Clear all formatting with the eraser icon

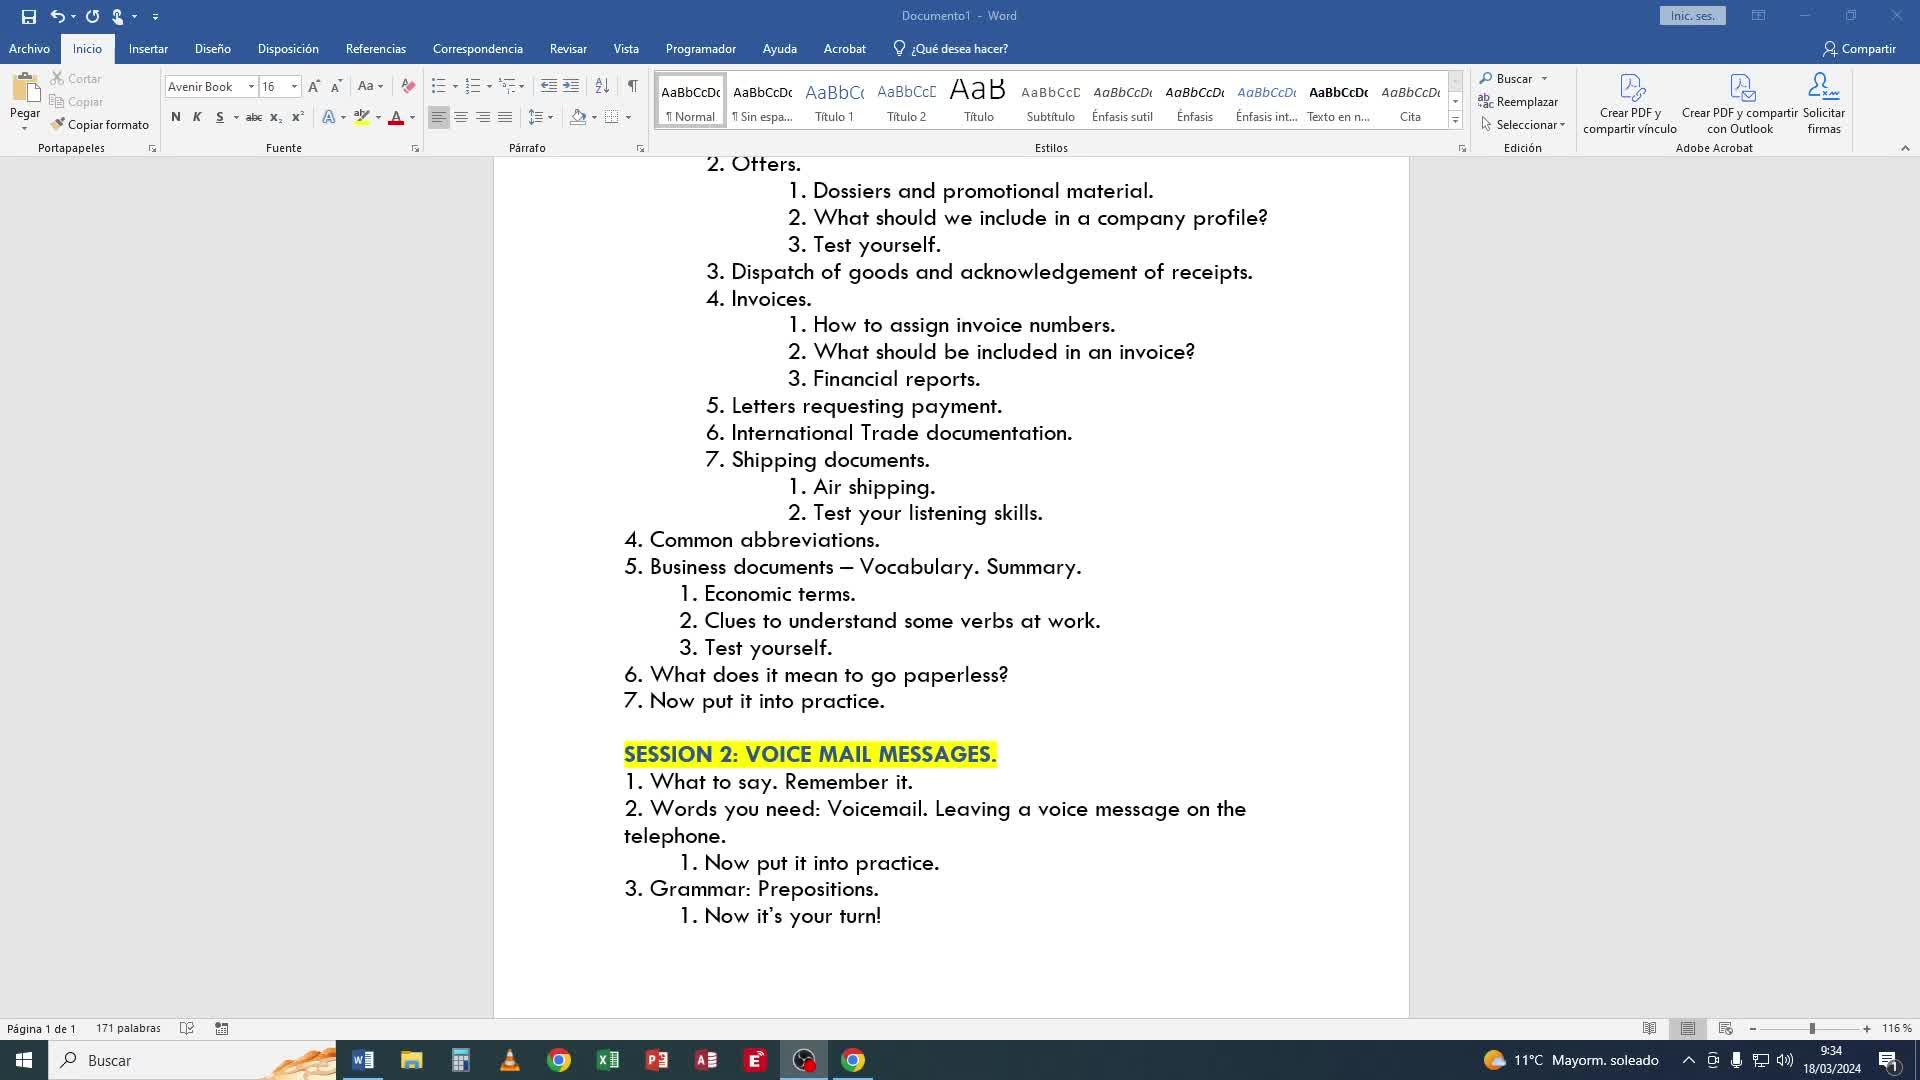[x=408, y=87]
